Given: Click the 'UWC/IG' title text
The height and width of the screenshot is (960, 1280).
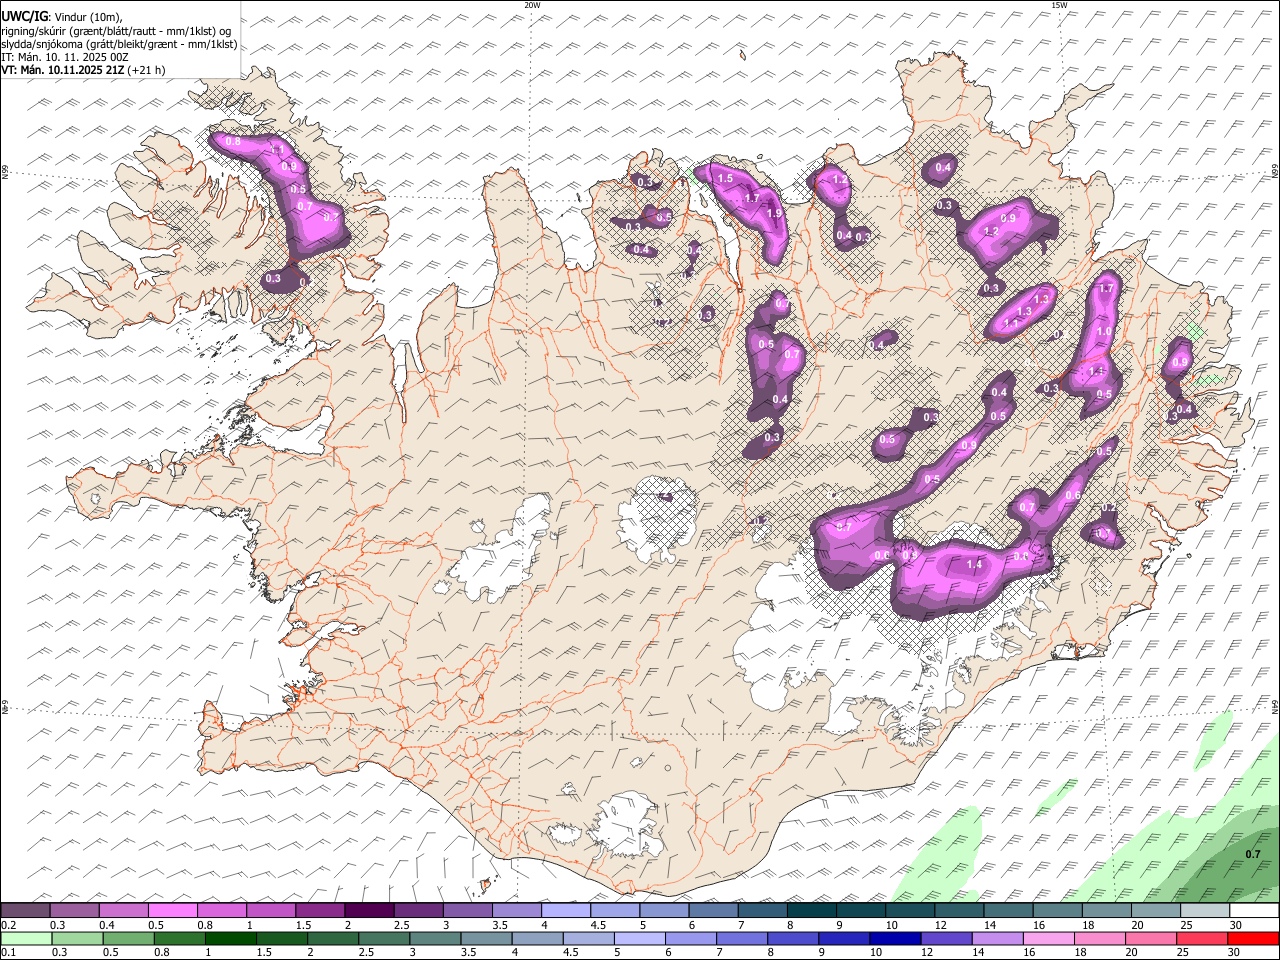Looking at the screenshot, I should [x=24, y=16].
